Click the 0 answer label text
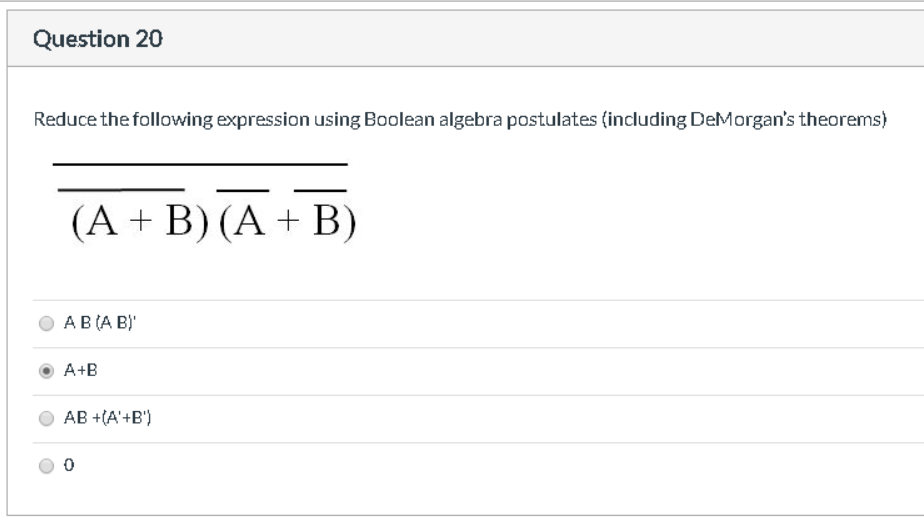 [x=69, y=466]
